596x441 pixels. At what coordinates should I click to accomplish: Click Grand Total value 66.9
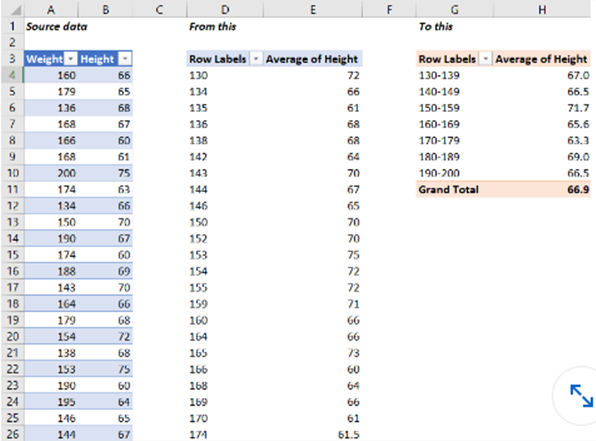click(578, 189)
